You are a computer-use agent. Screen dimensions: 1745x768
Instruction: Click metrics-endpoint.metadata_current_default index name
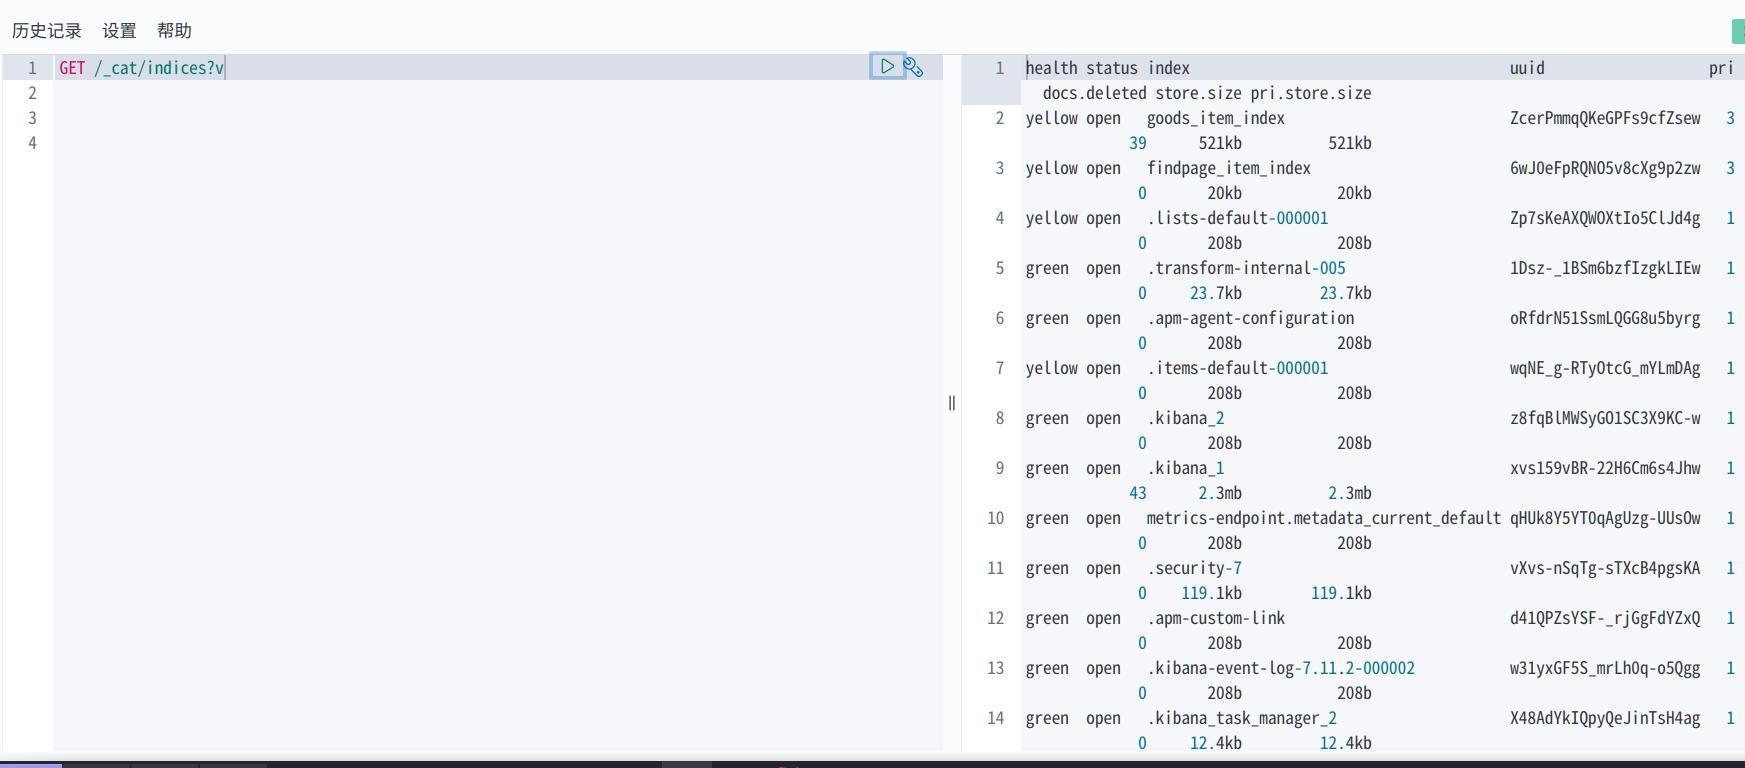pyautogui.click(x=1324, y=518)
